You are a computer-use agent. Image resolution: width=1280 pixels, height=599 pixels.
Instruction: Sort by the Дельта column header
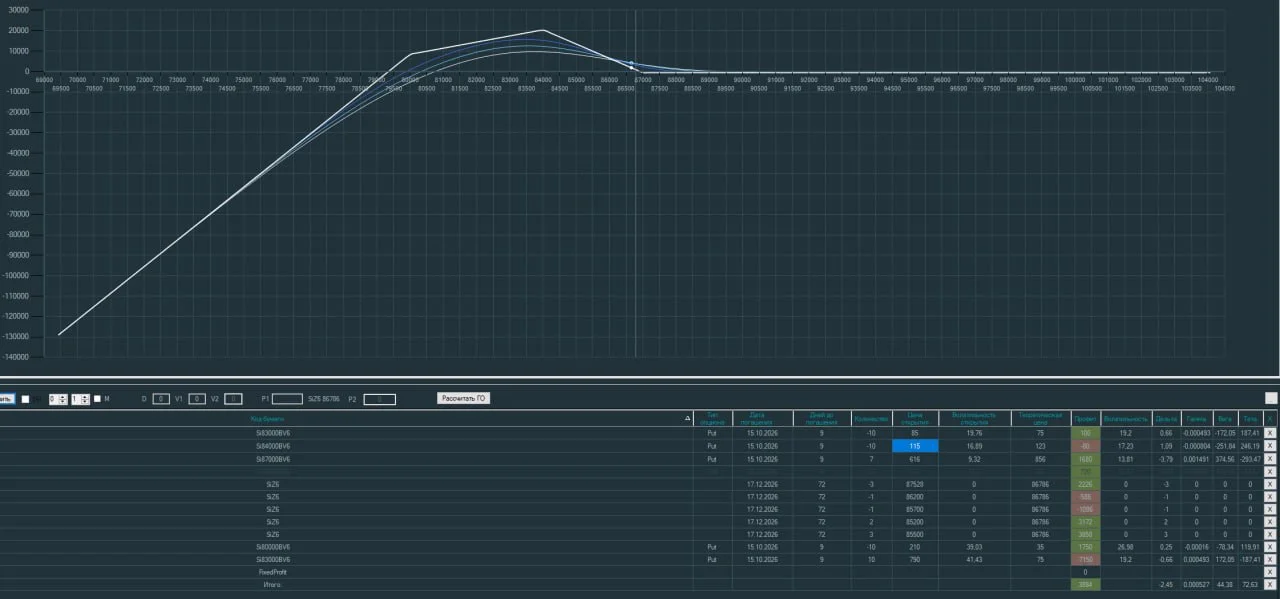1166,418
